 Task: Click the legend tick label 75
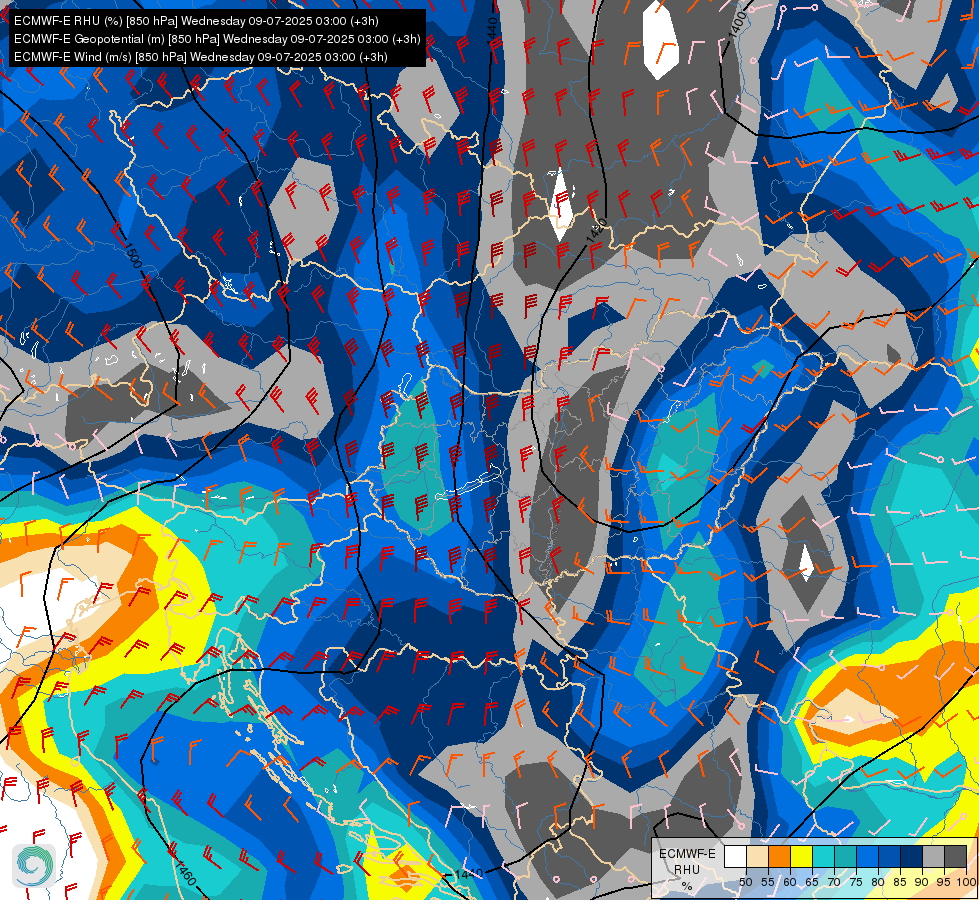(x=856, y=882)
